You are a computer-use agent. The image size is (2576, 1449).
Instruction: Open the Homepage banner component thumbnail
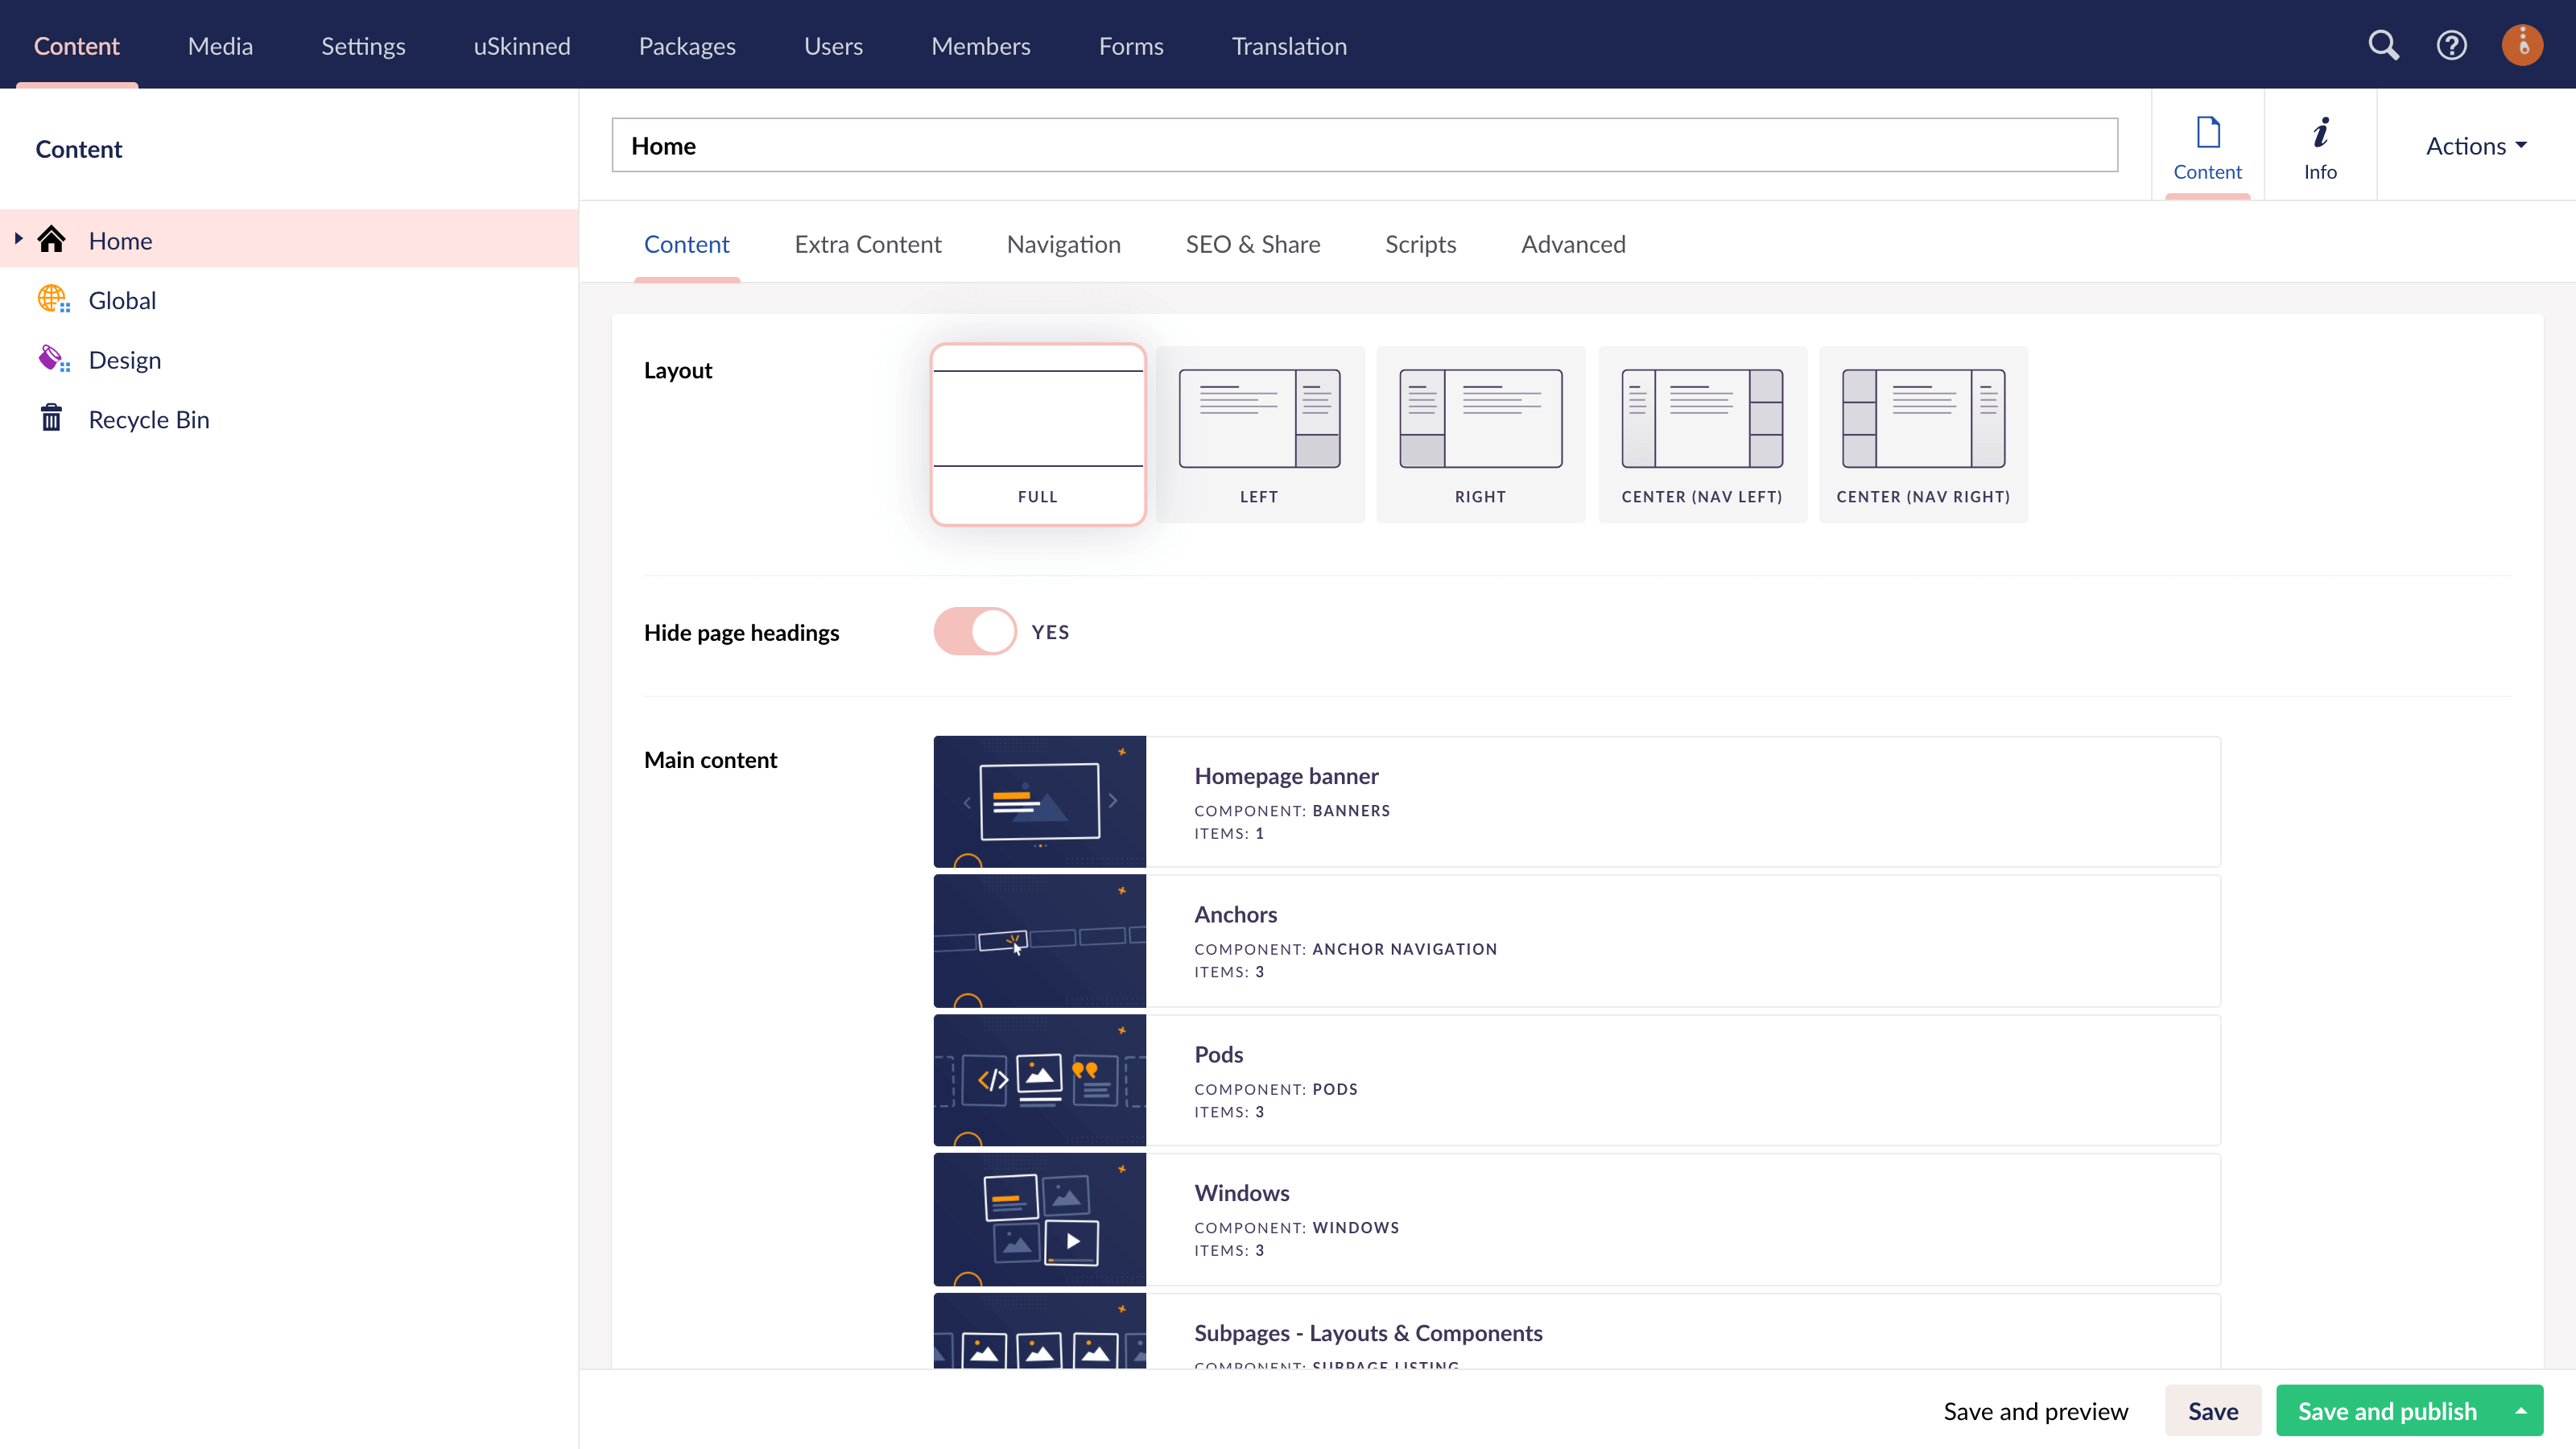[x=1039, y=802]
